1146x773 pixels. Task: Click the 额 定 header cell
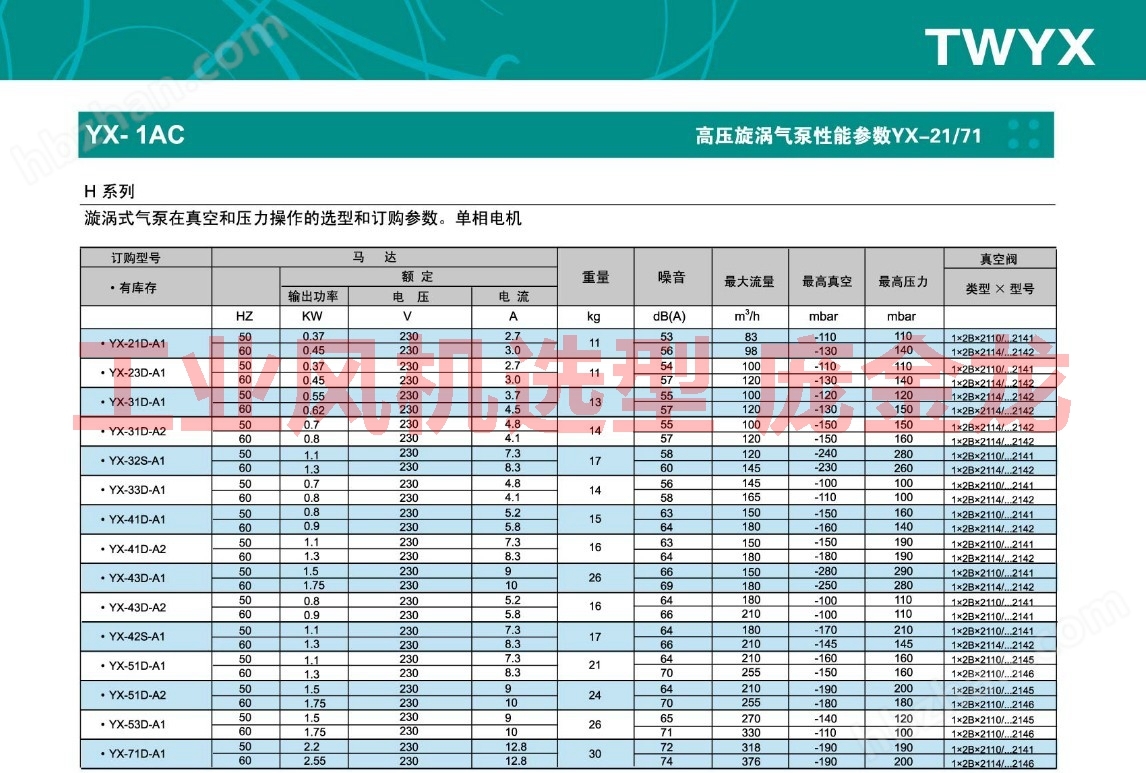coord(417,276)
